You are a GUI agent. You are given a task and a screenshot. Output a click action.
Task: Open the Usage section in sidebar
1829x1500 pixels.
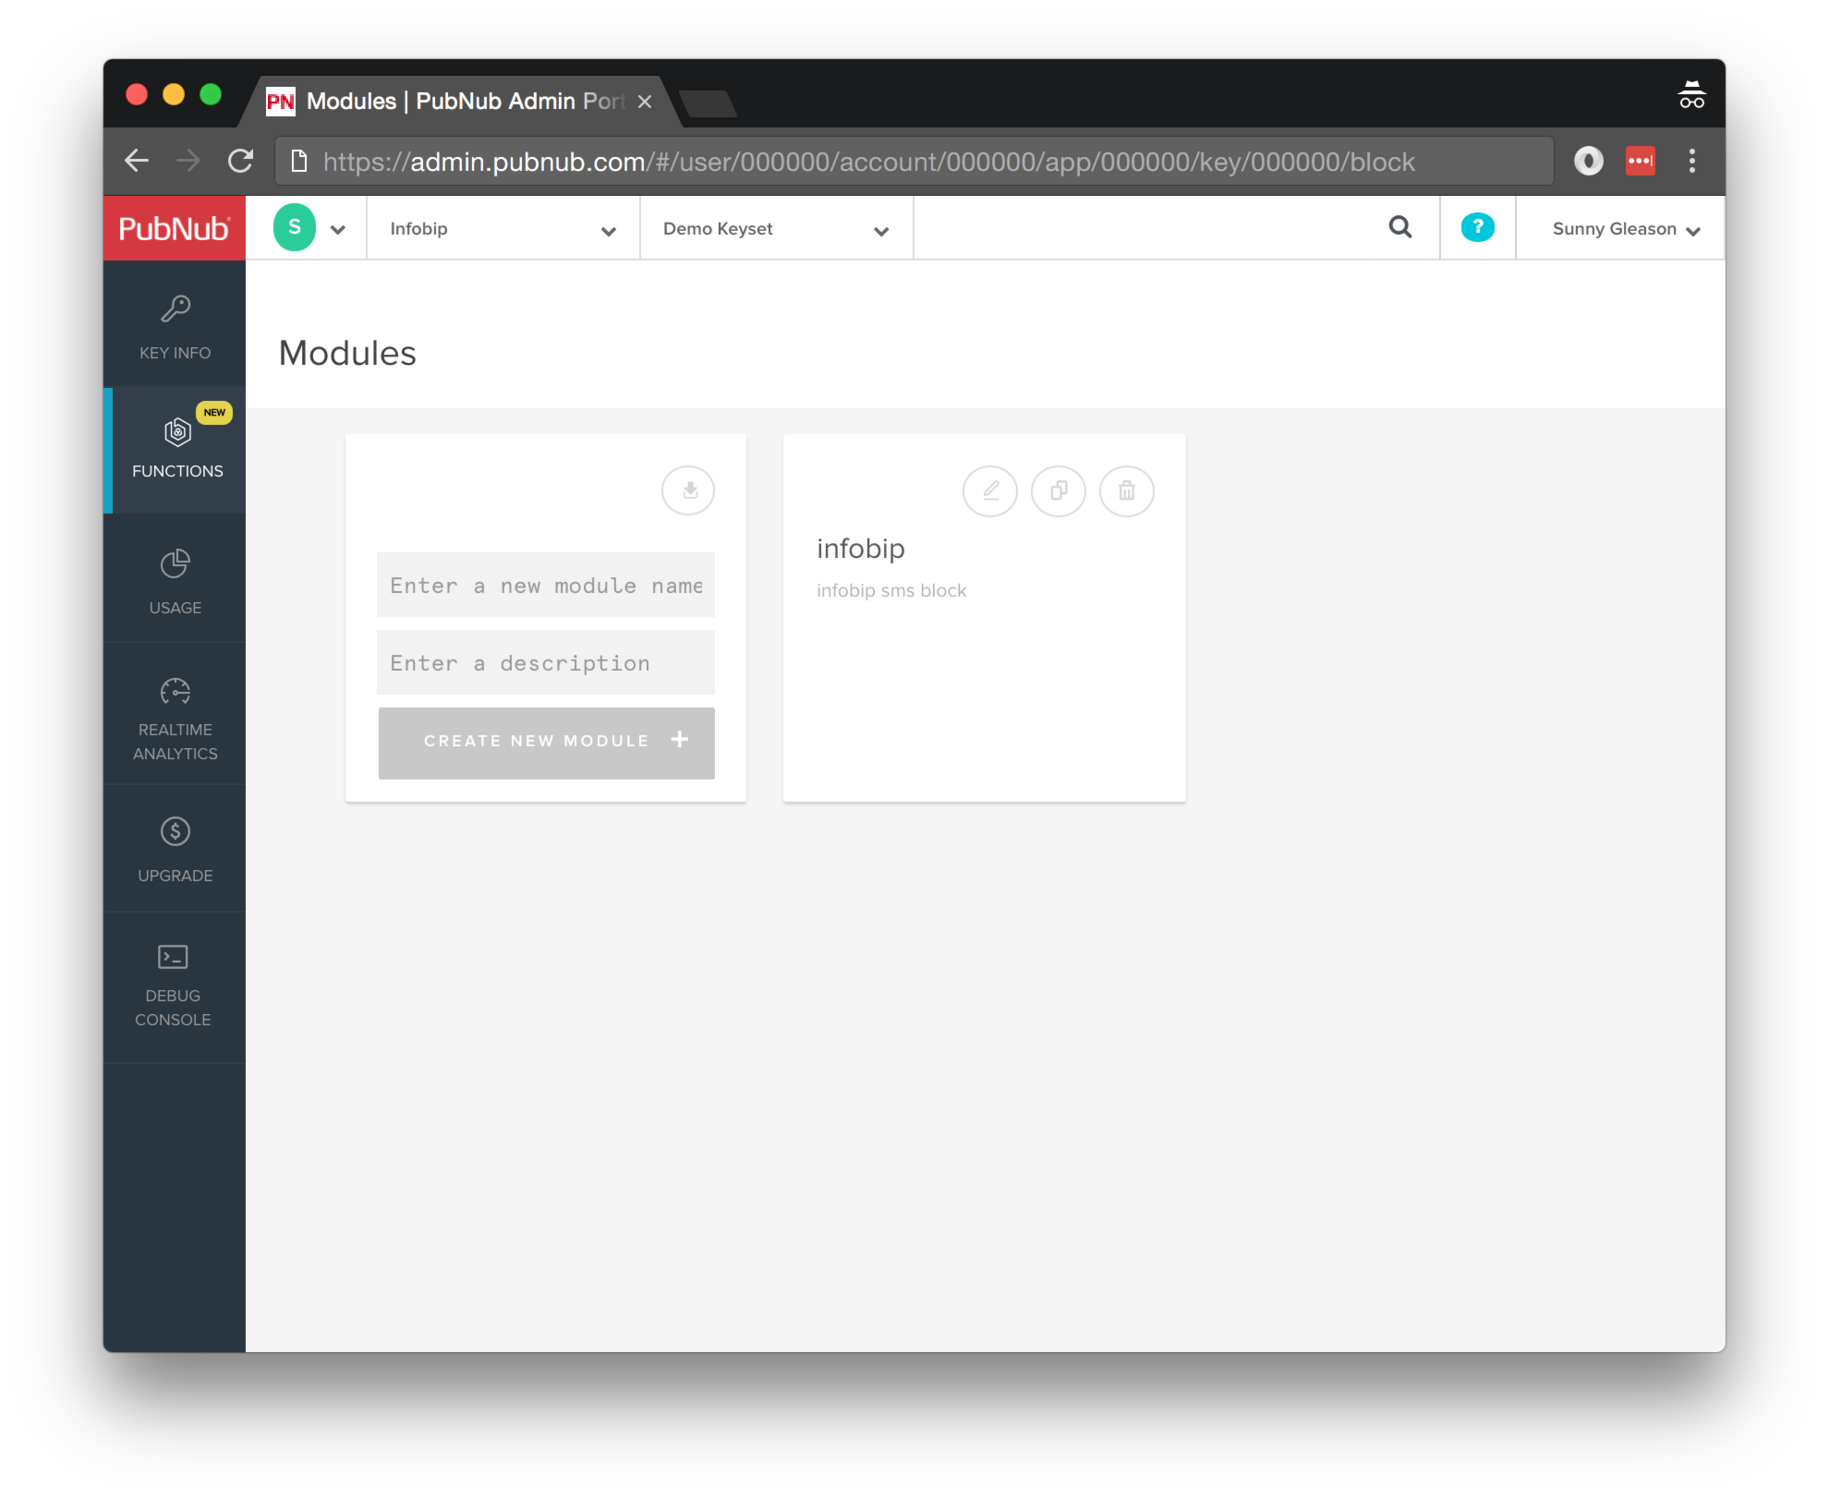point(175,582)
